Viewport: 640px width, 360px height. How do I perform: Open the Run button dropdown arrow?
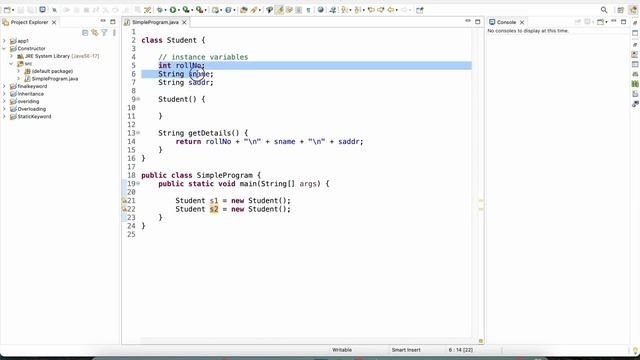click(179, 10)
